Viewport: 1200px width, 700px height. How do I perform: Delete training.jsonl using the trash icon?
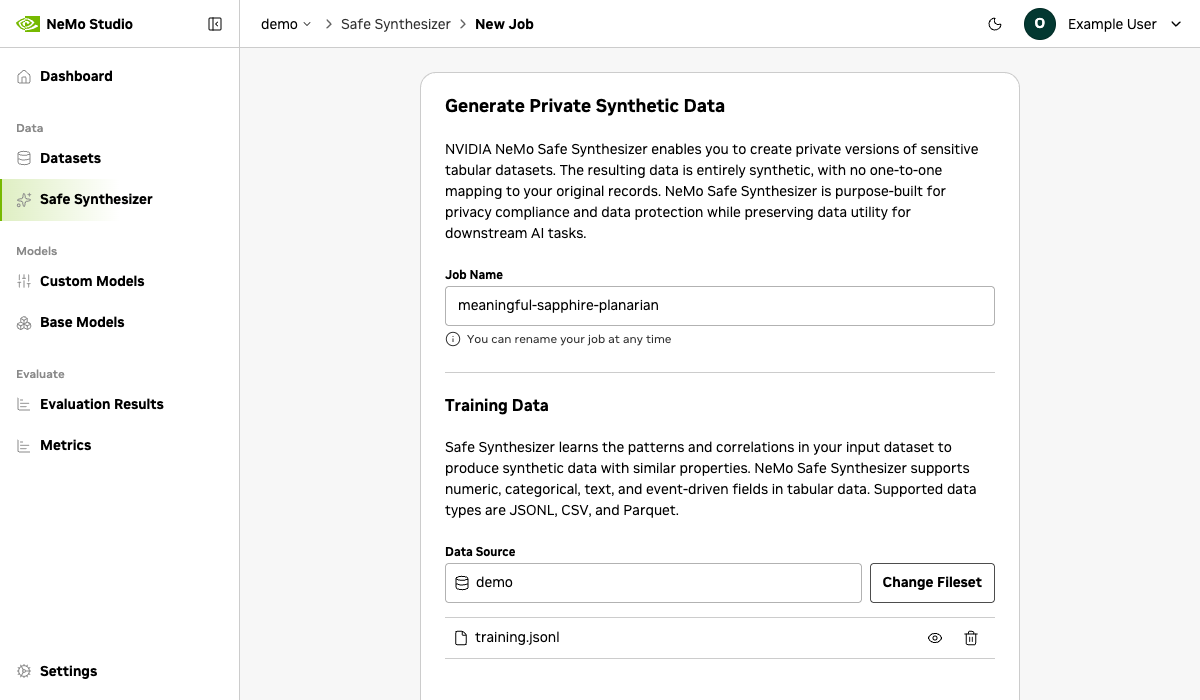[x=970, y=638]
